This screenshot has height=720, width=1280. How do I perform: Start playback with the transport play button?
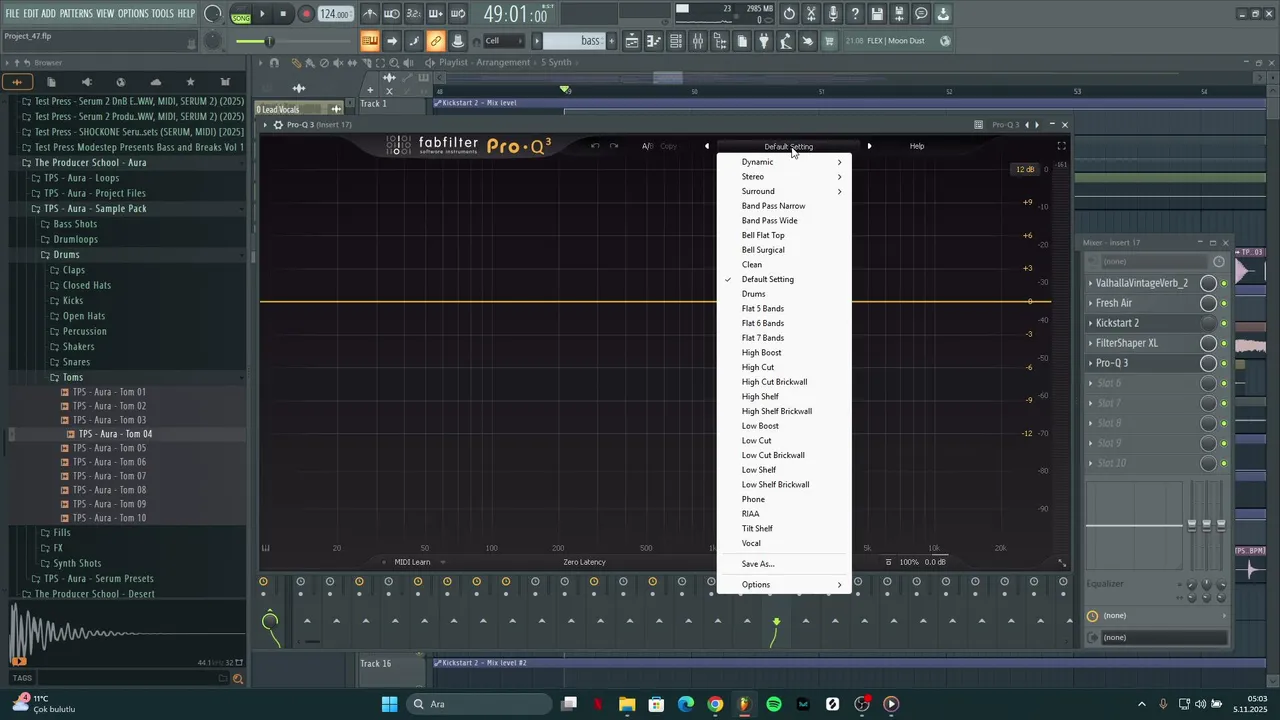[x=262, y=14]
